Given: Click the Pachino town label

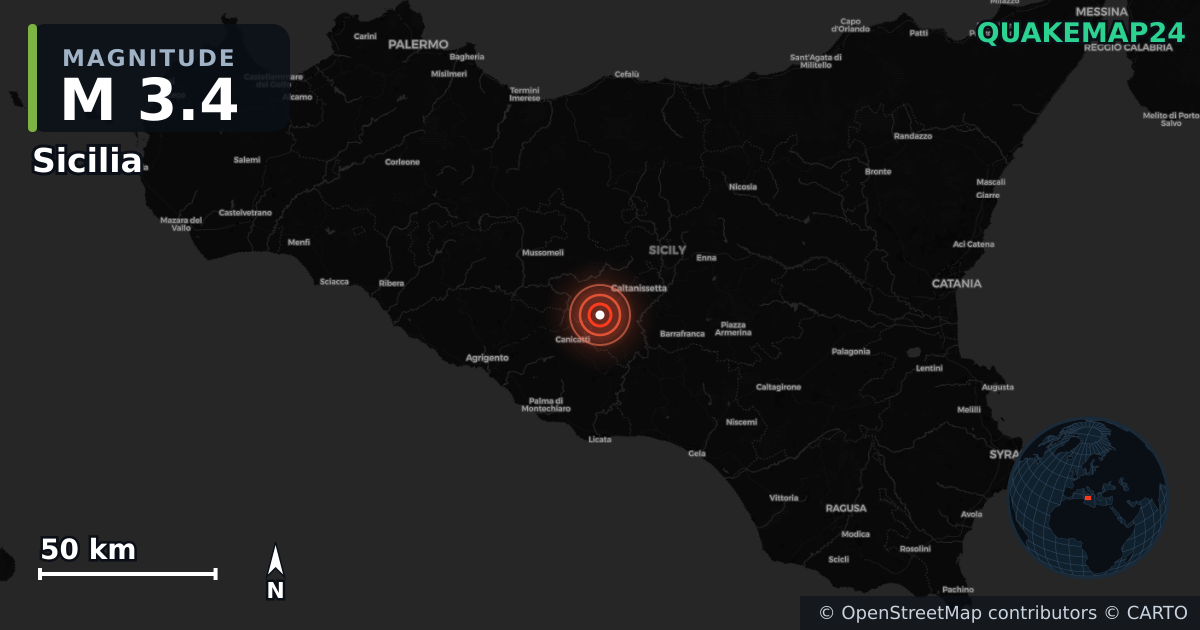Looking at the screenshot, I should (958, 590).
